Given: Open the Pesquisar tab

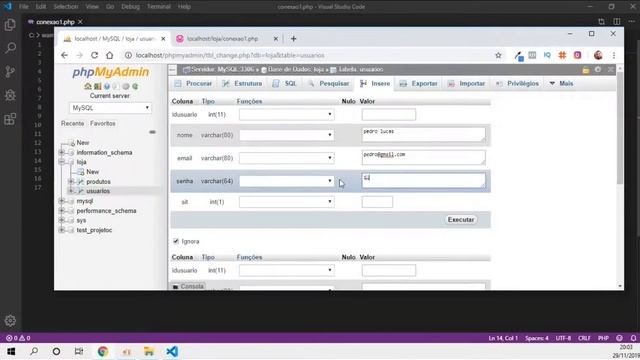Looking at the screenshot, I should click(x=329, y=83).
